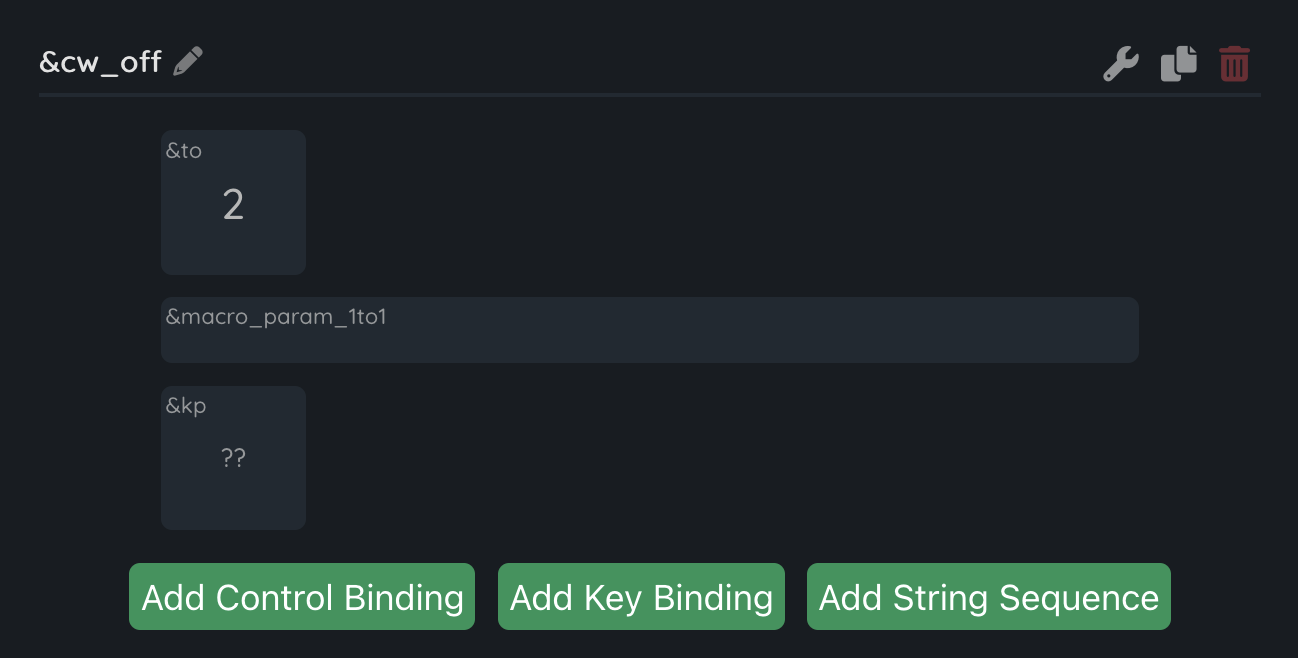Click the underscore in the &cw_off title
The width and height of the screenshot is (1298, 658).
coord(111,72)
